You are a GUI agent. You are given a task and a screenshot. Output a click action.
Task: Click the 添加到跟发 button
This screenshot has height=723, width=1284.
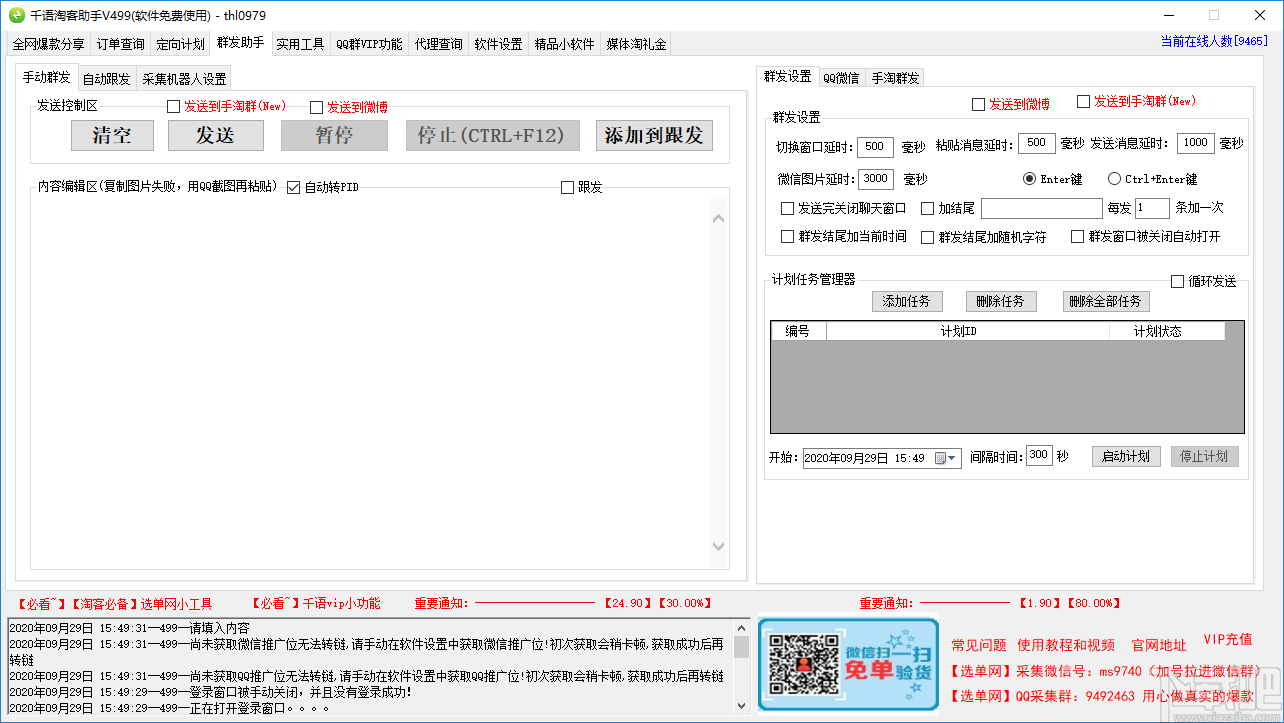tap(654, 136)
